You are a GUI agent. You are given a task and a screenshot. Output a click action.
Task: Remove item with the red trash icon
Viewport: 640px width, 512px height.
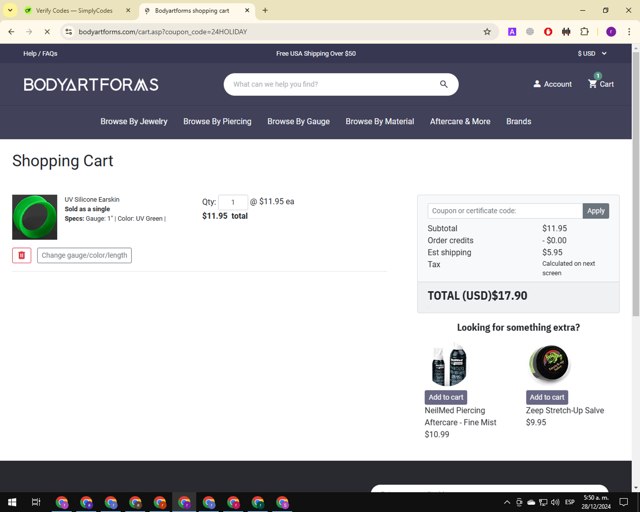22,255
